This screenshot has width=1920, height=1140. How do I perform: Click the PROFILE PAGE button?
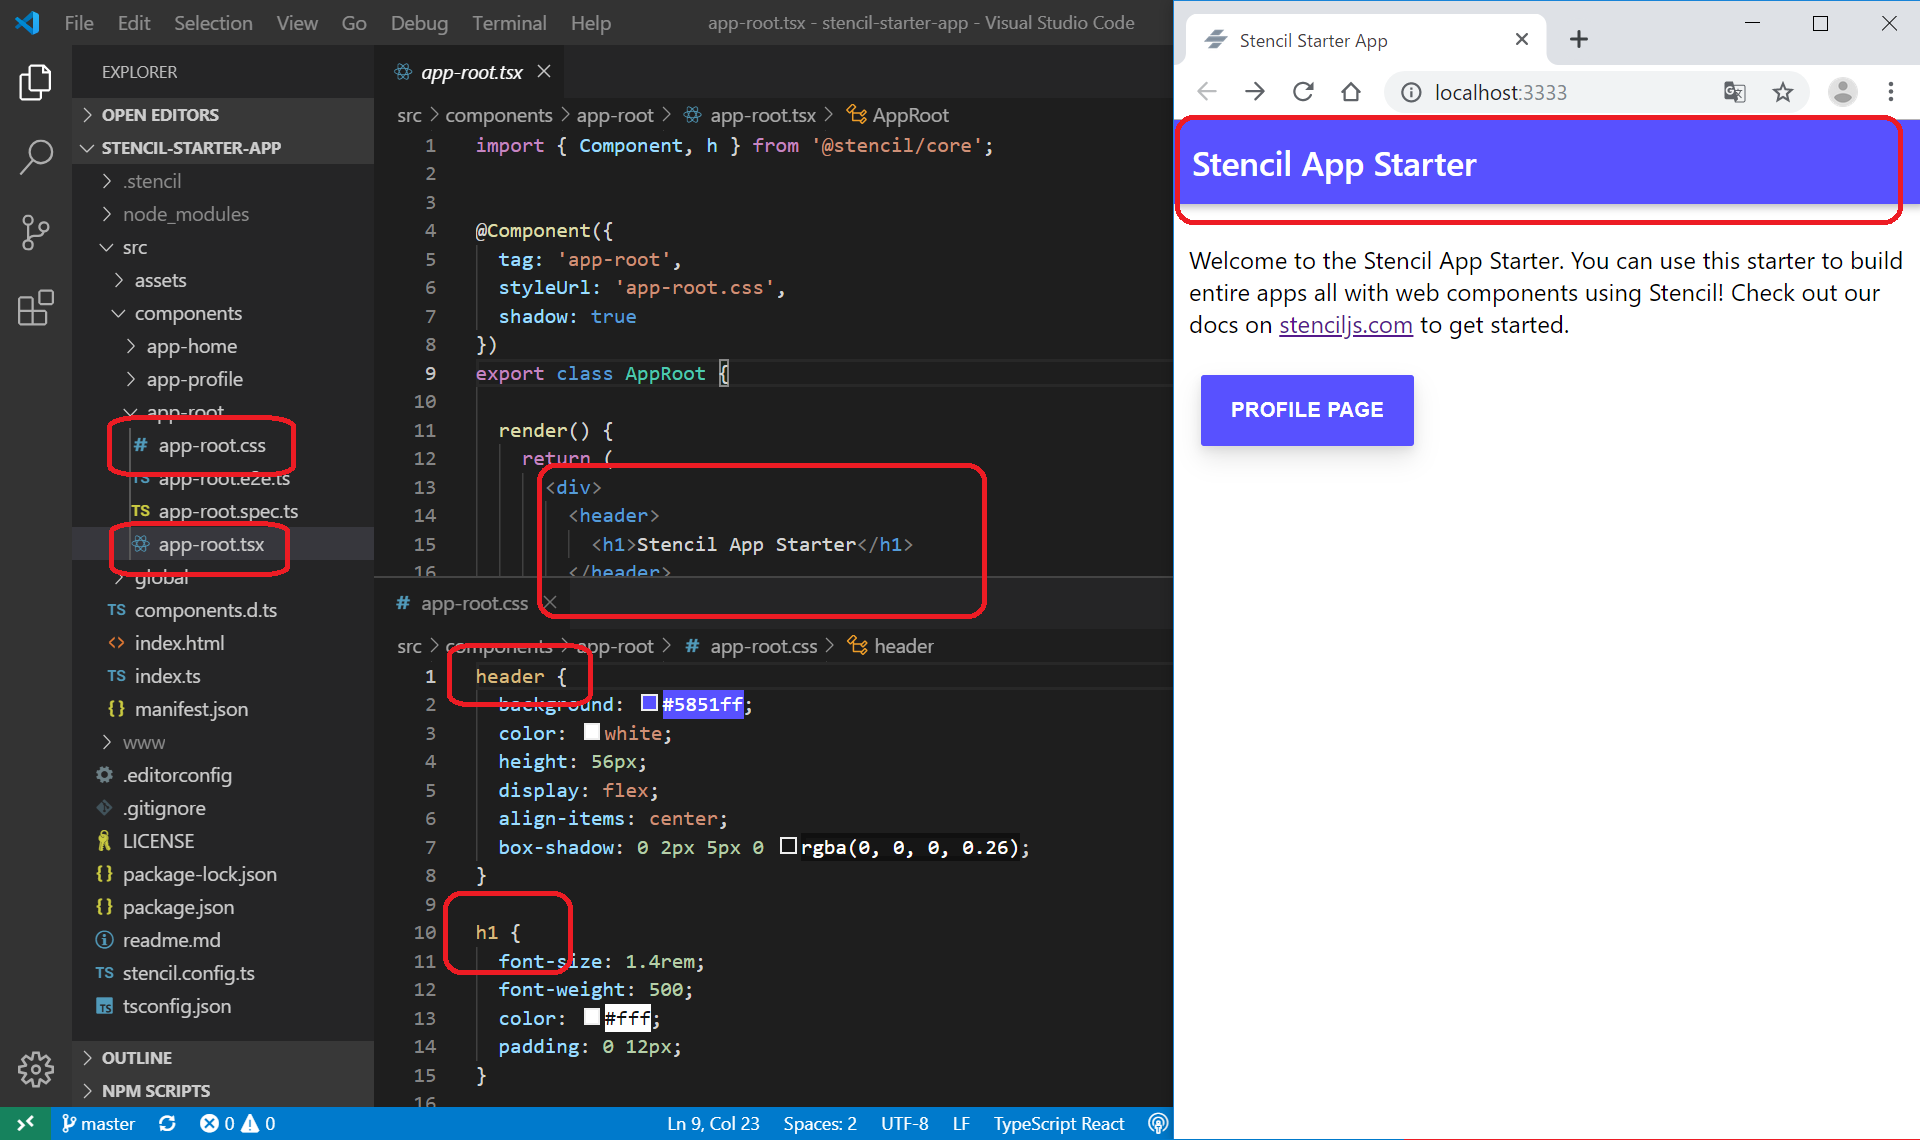[1307, 410]
